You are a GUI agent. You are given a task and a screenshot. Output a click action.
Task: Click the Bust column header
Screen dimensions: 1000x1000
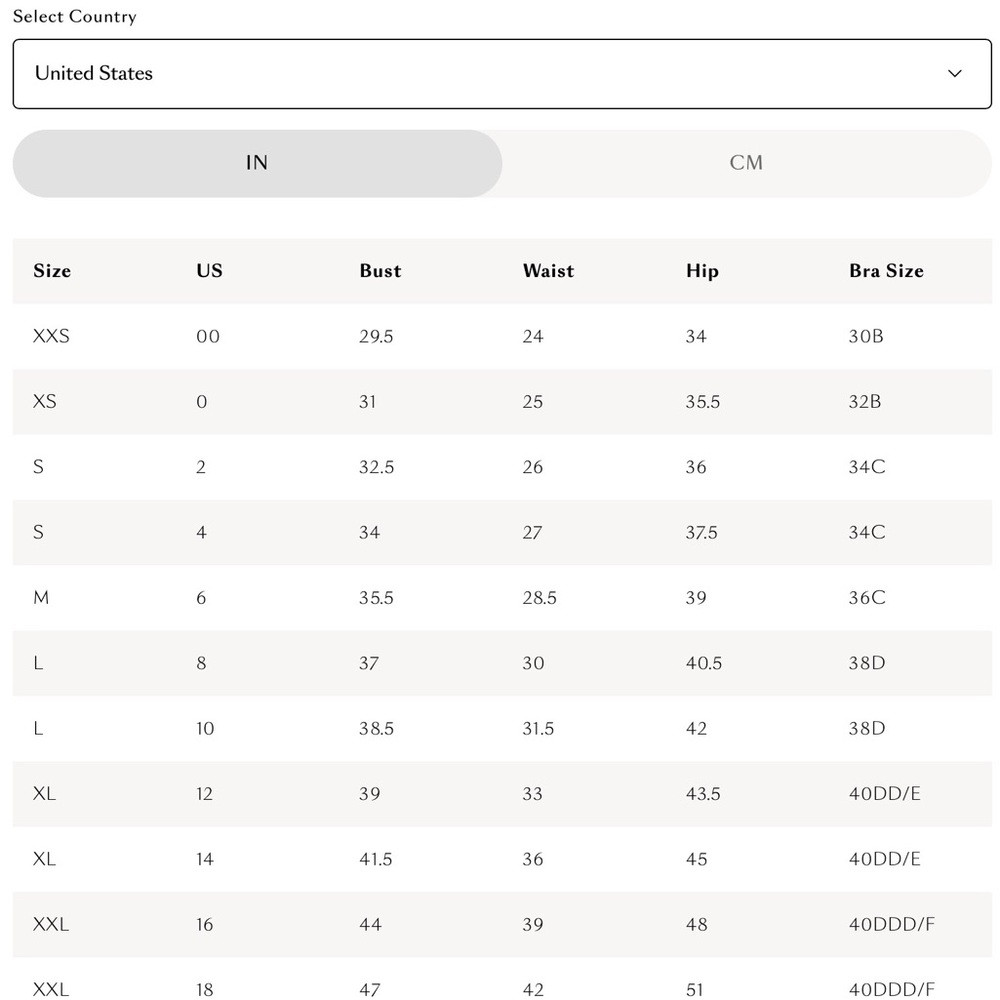click(x=380, y=271)
